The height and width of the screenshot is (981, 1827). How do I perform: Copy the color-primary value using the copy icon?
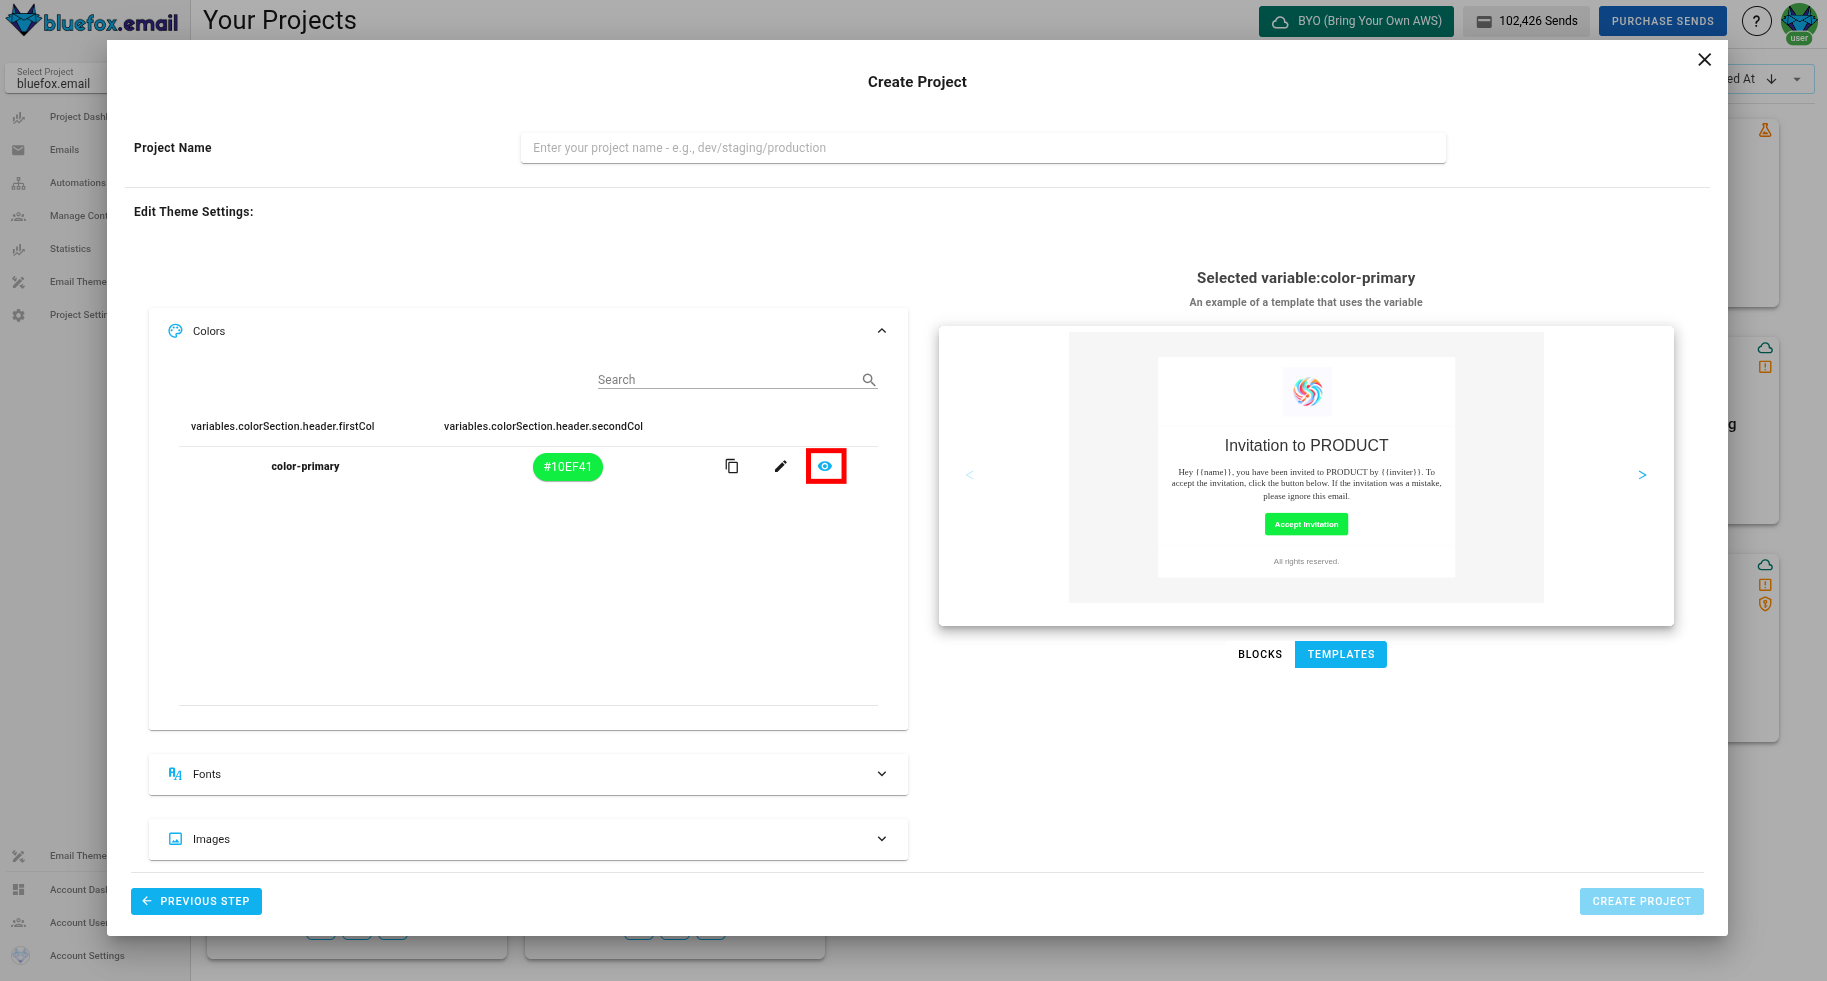coord(731,466)
